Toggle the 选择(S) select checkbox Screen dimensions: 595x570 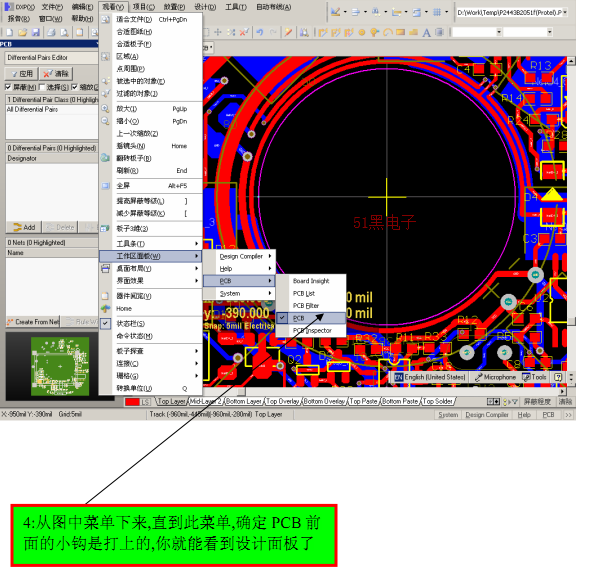tap(42, 87)
